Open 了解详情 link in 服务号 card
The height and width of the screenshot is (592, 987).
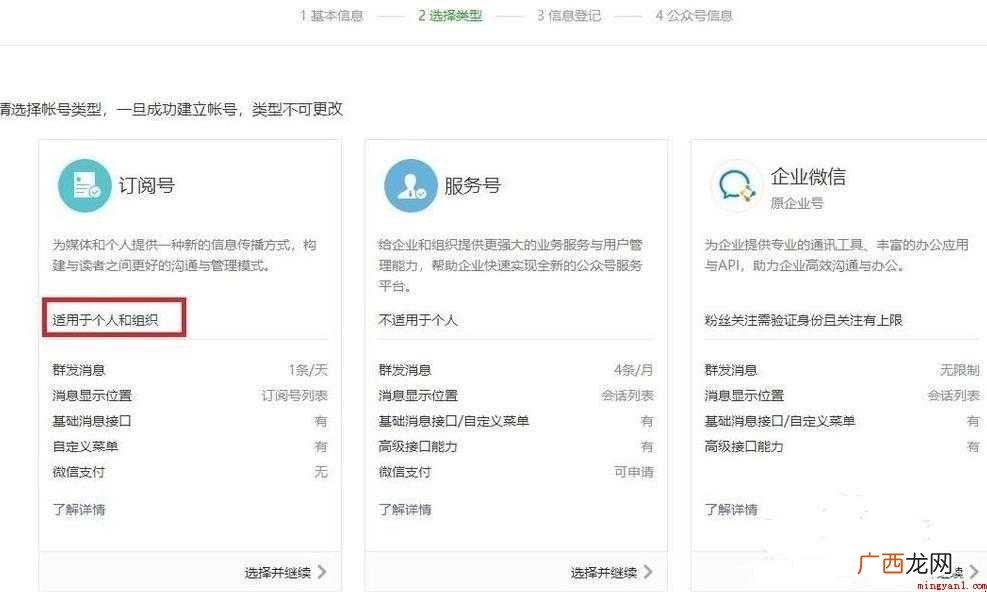[x=405, y=509]
